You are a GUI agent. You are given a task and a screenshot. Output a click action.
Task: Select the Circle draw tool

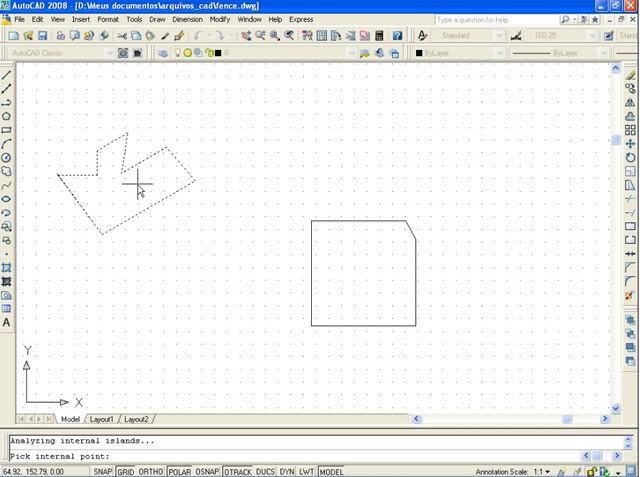(6, 158)
